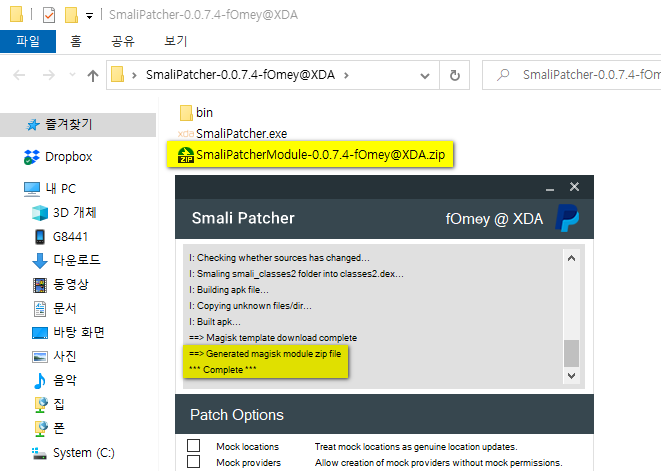Open the PayPal donate icon

tap(567, 218)
